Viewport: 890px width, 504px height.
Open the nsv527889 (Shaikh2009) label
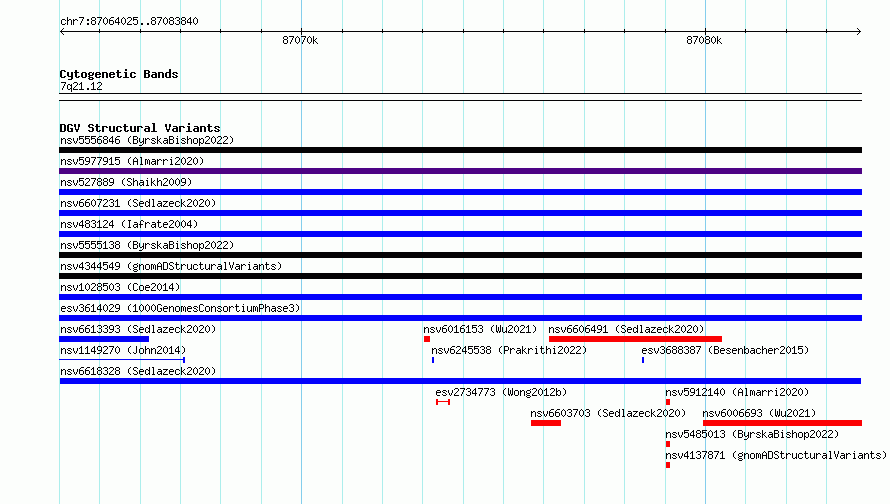pos(126,182)
